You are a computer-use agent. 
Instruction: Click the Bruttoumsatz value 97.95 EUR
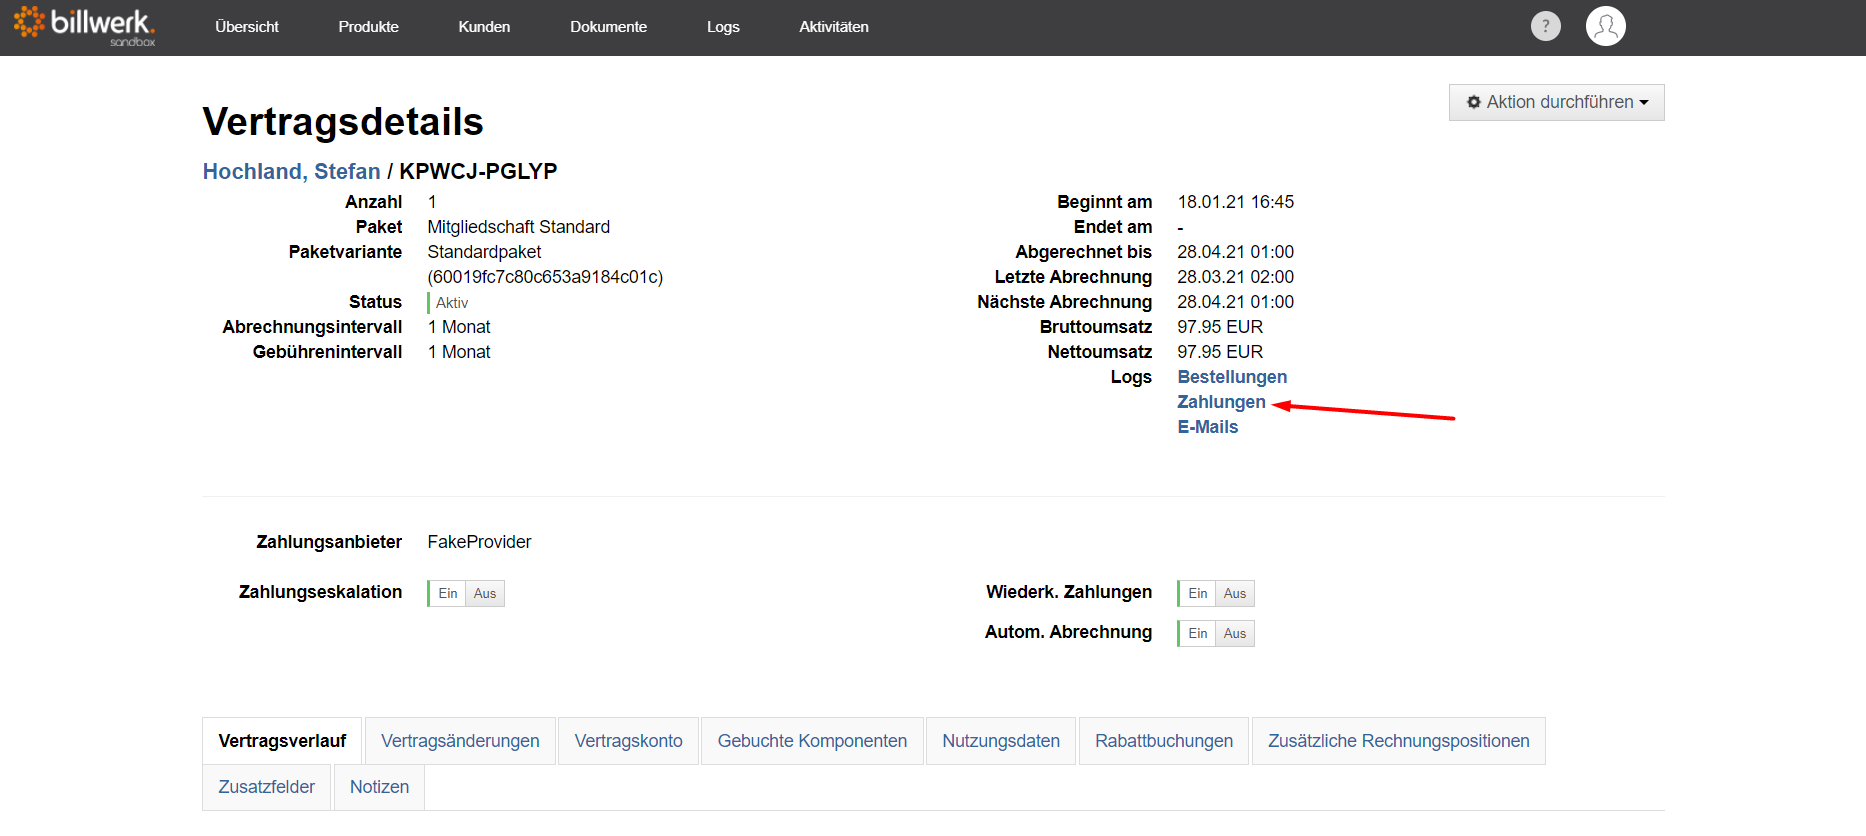[x=1220, y=327]
